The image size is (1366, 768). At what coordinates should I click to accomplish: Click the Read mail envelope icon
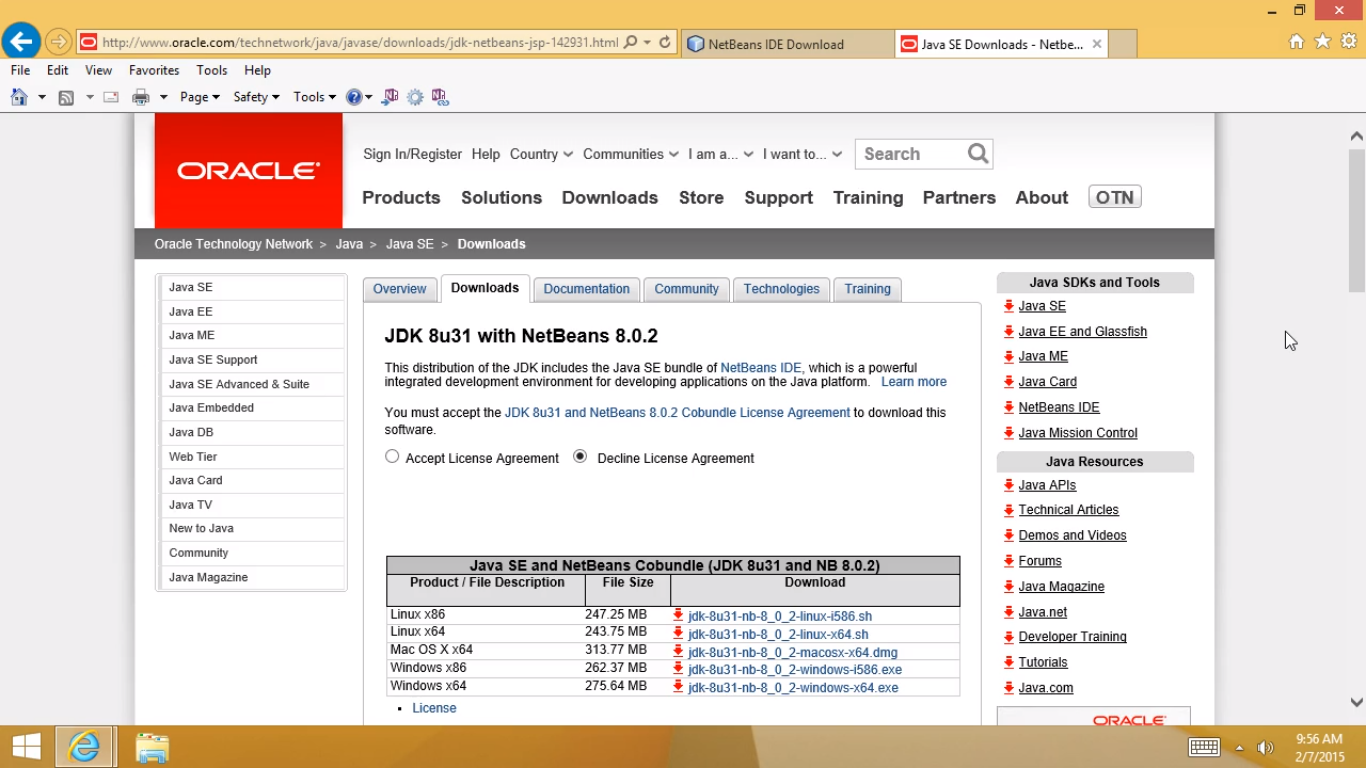tap(111, 97)
